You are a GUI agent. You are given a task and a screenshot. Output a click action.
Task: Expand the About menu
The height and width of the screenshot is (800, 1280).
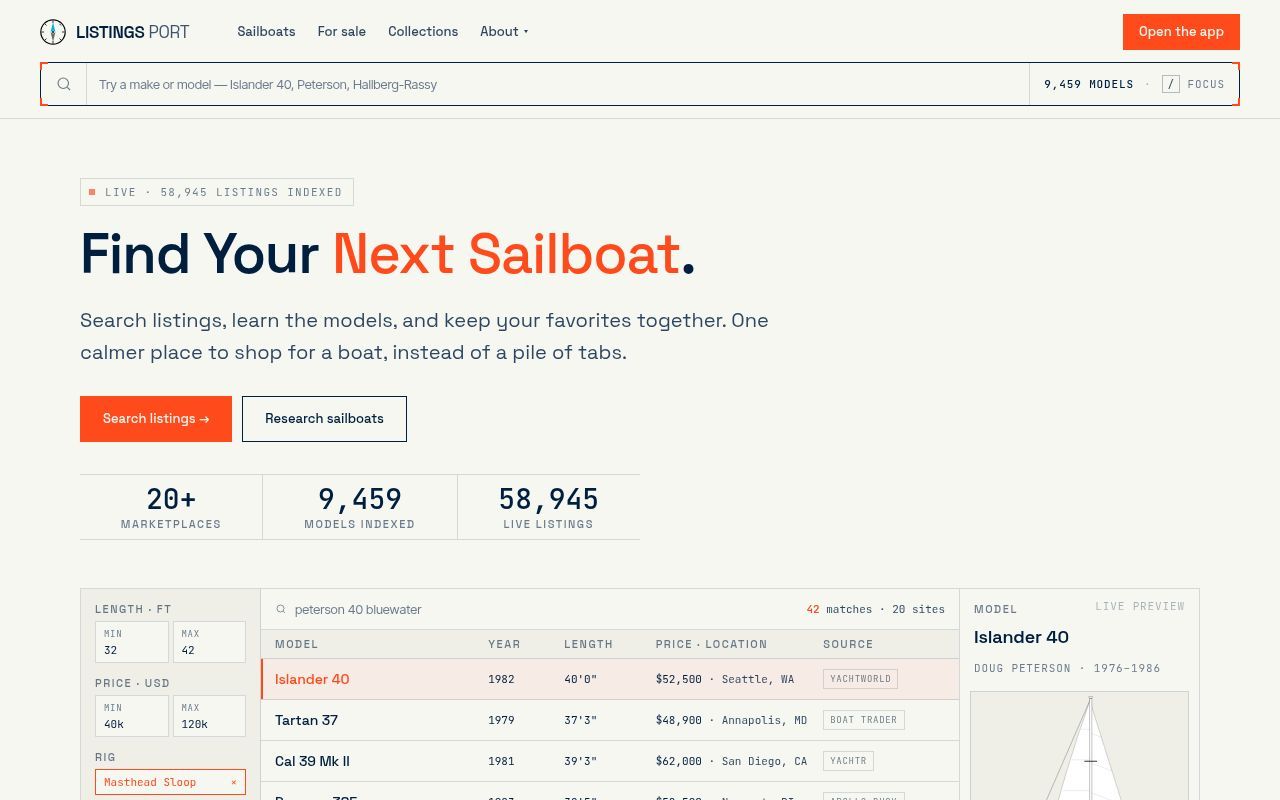(504, 31)
